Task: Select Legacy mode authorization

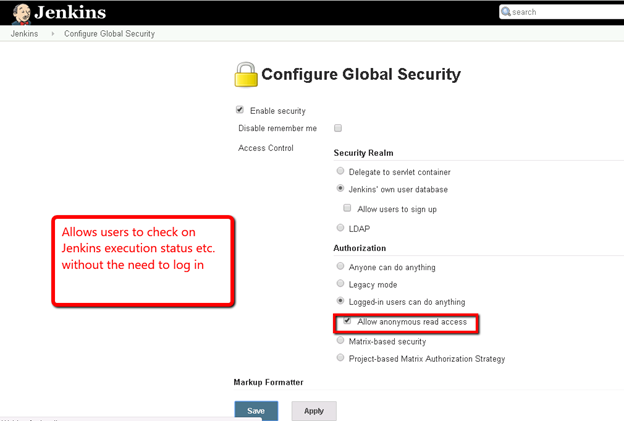Action: [x=340, y=283]
